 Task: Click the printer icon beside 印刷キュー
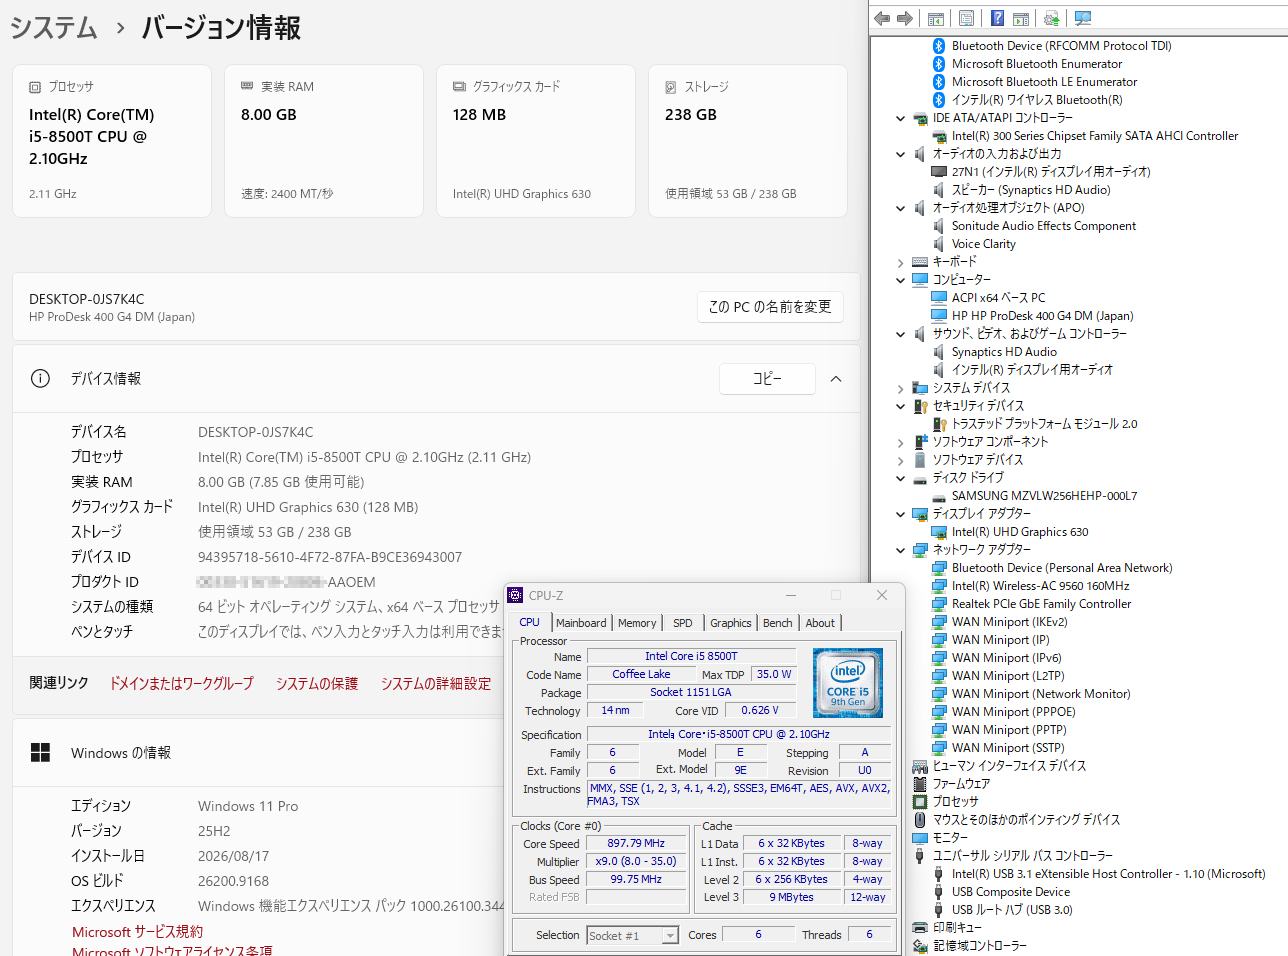coord(920,928)
